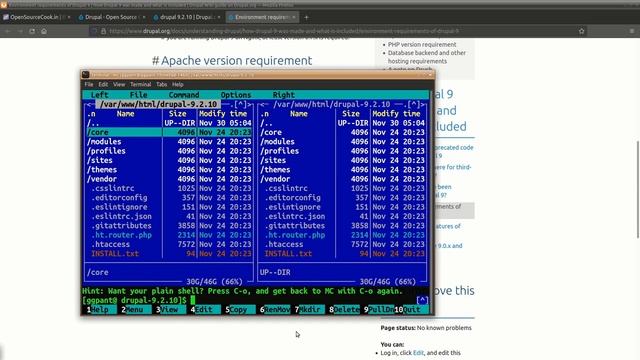Open Midnight Commander Command menu
Viewport: 640px width, 360px height.
[x=184, y=95]
